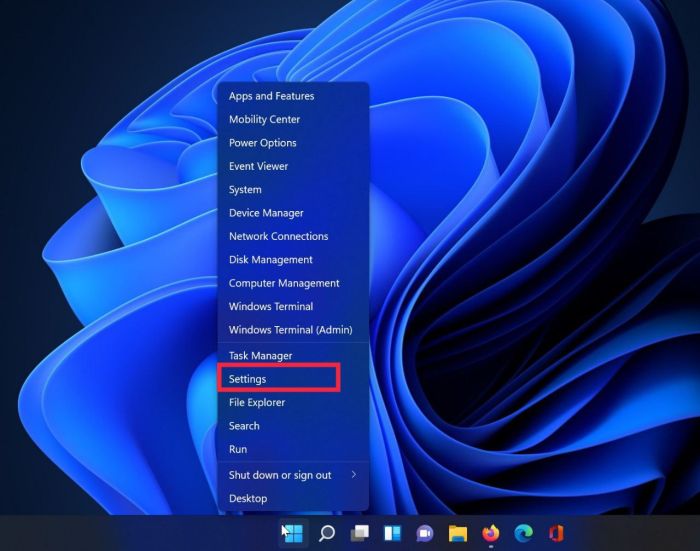Select Desktop menu entry

(x=293, y=498)
